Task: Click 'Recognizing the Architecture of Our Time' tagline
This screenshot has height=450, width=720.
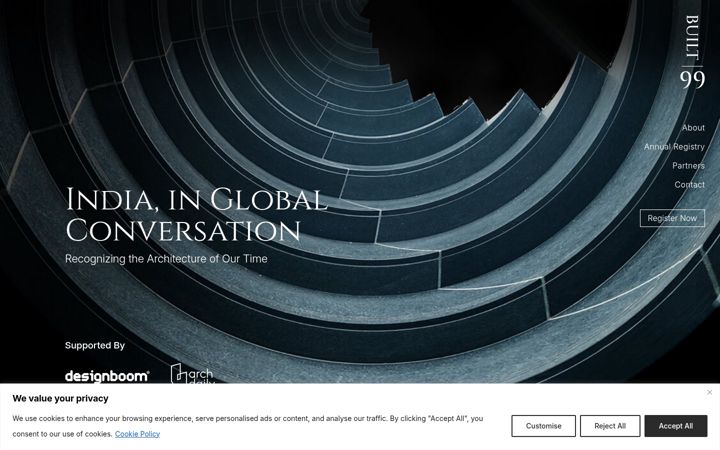Action: [x=166, y=259]
